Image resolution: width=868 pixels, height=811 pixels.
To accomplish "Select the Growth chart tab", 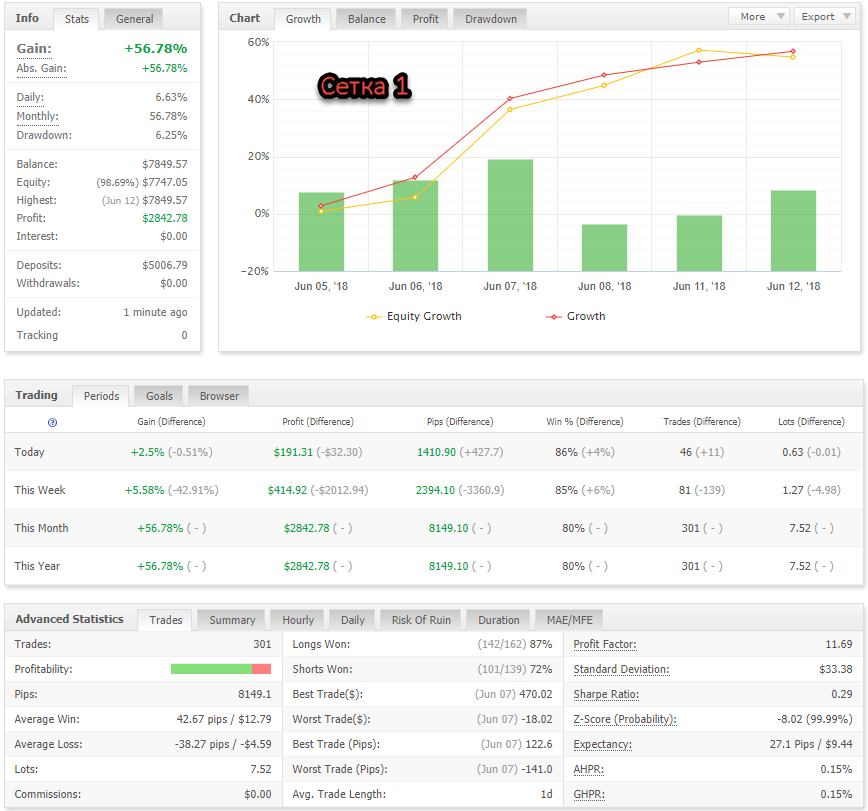I will [x=303, y=19].
